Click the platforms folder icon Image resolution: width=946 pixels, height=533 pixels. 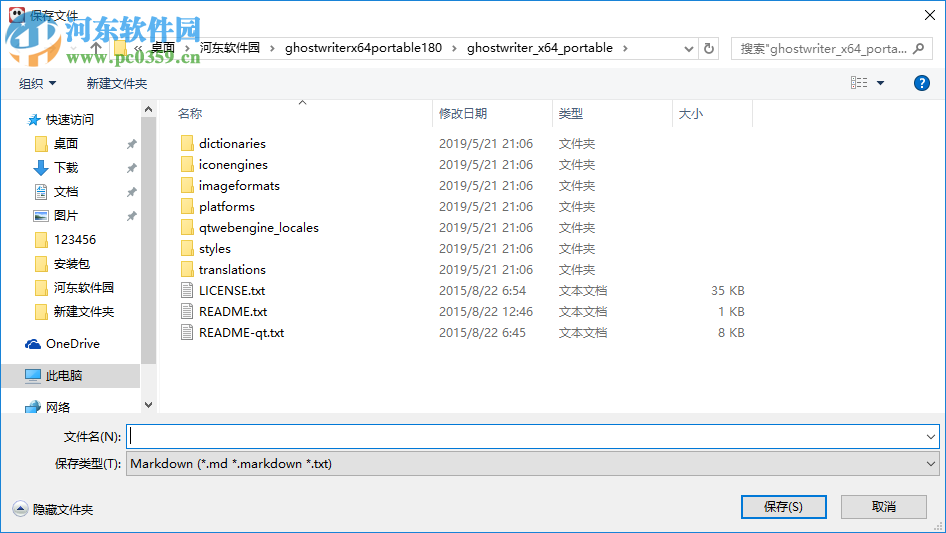[x=187, y=206]
